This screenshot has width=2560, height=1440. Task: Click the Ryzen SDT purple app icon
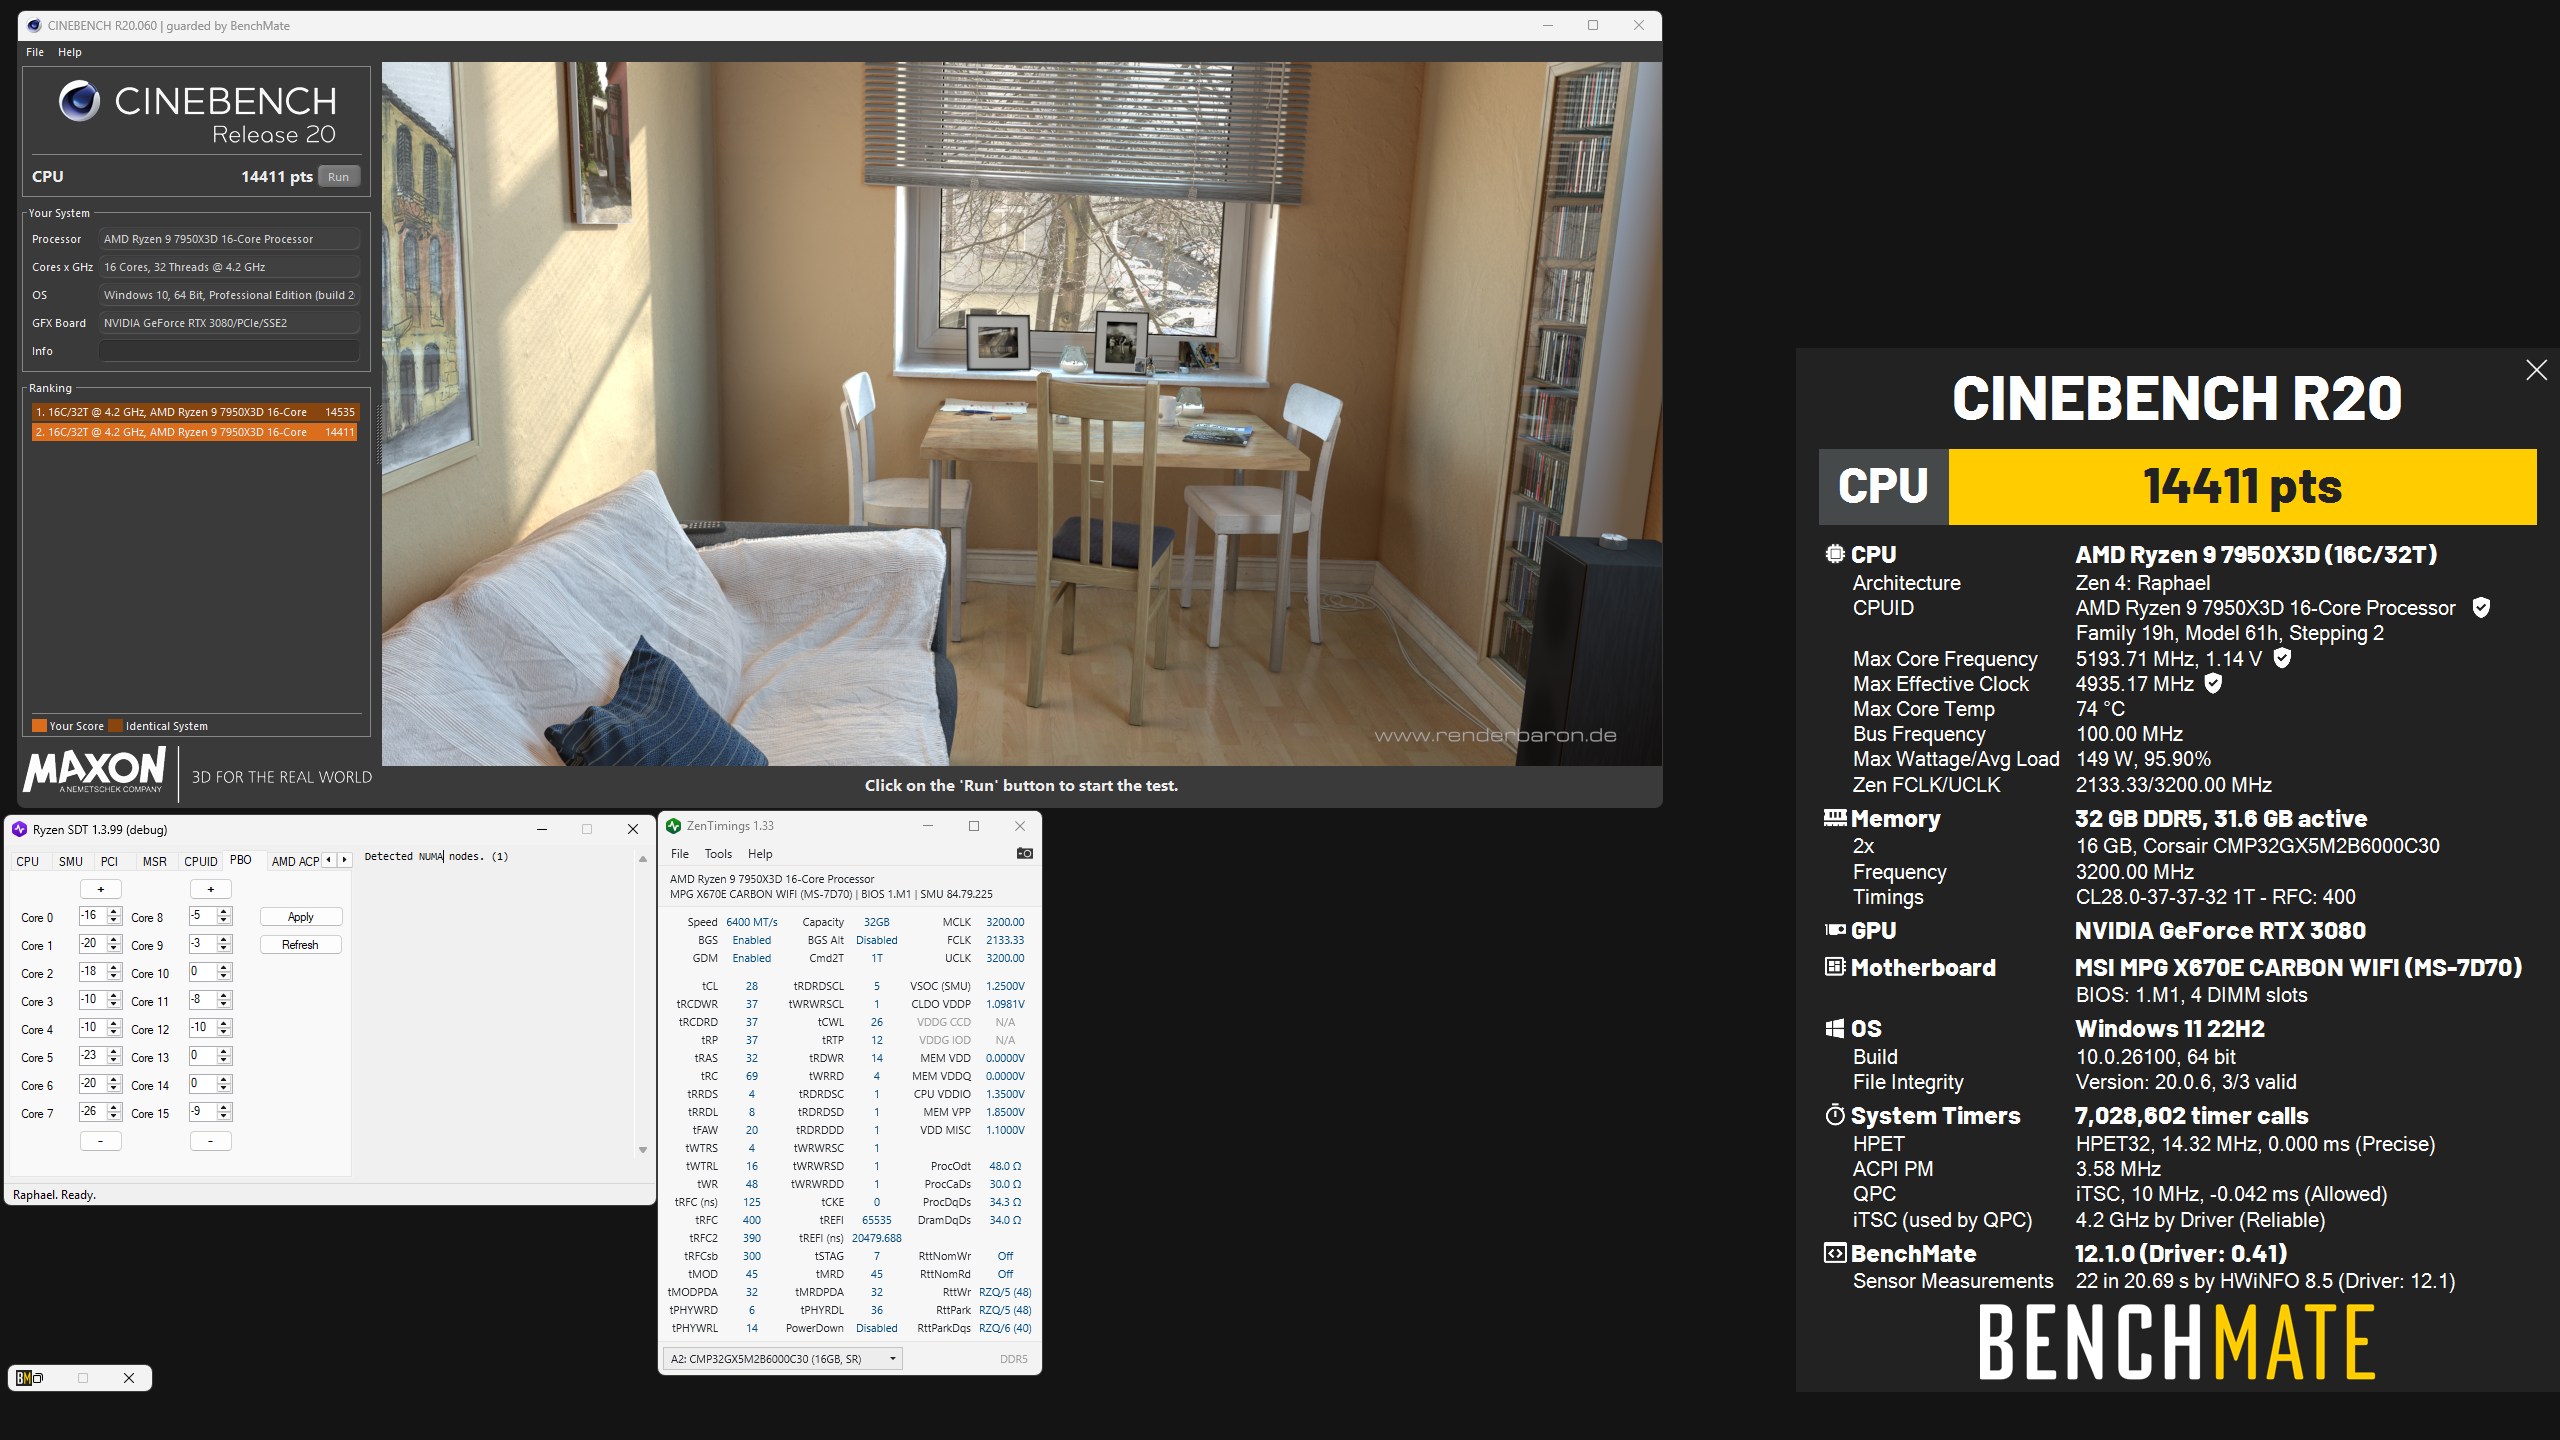20,829
